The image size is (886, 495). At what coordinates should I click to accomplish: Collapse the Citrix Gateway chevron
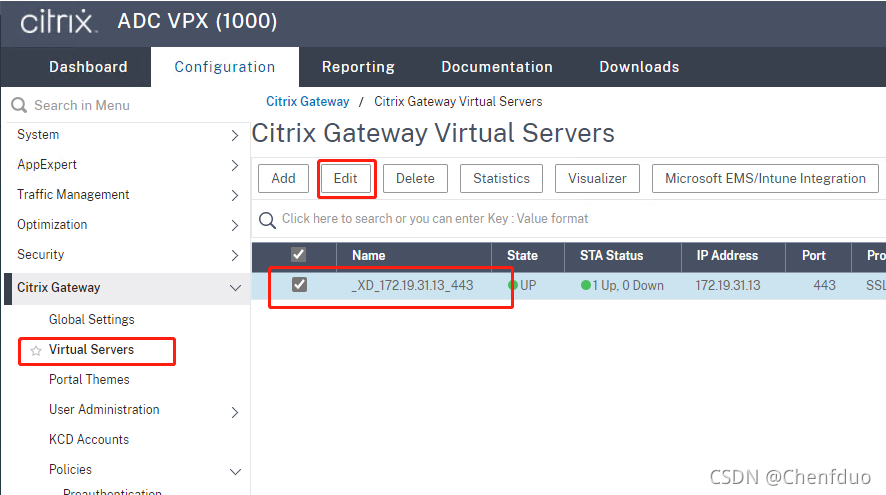tap(236, 288)
